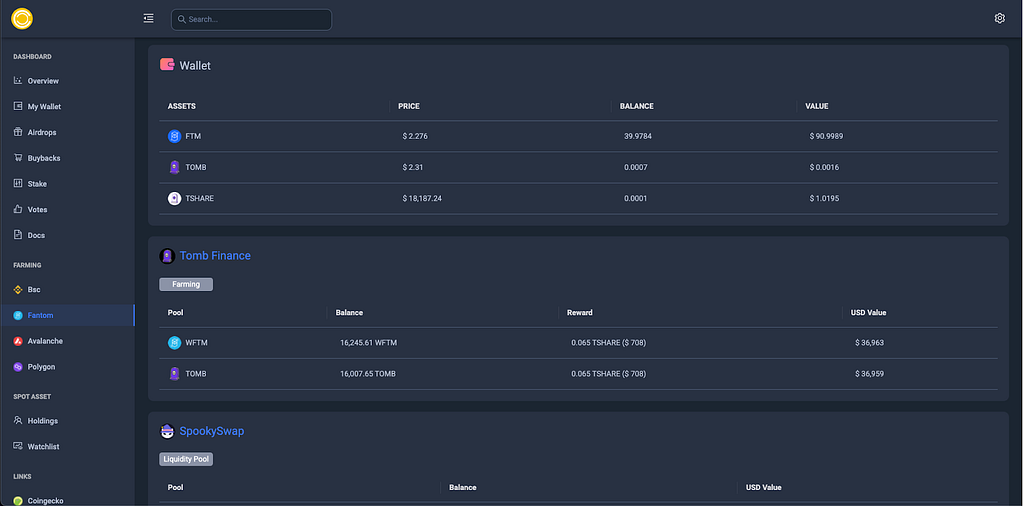Open Votes page

(37, 210)
